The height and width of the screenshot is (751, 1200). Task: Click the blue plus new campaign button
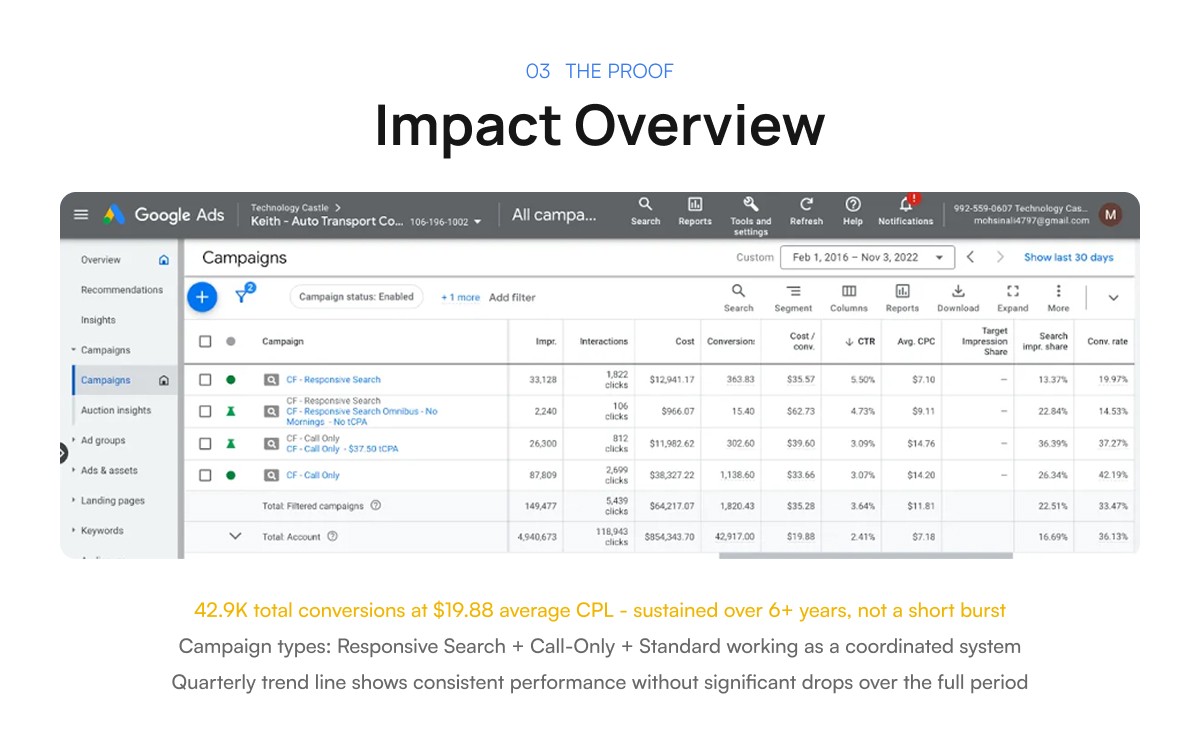202,297
